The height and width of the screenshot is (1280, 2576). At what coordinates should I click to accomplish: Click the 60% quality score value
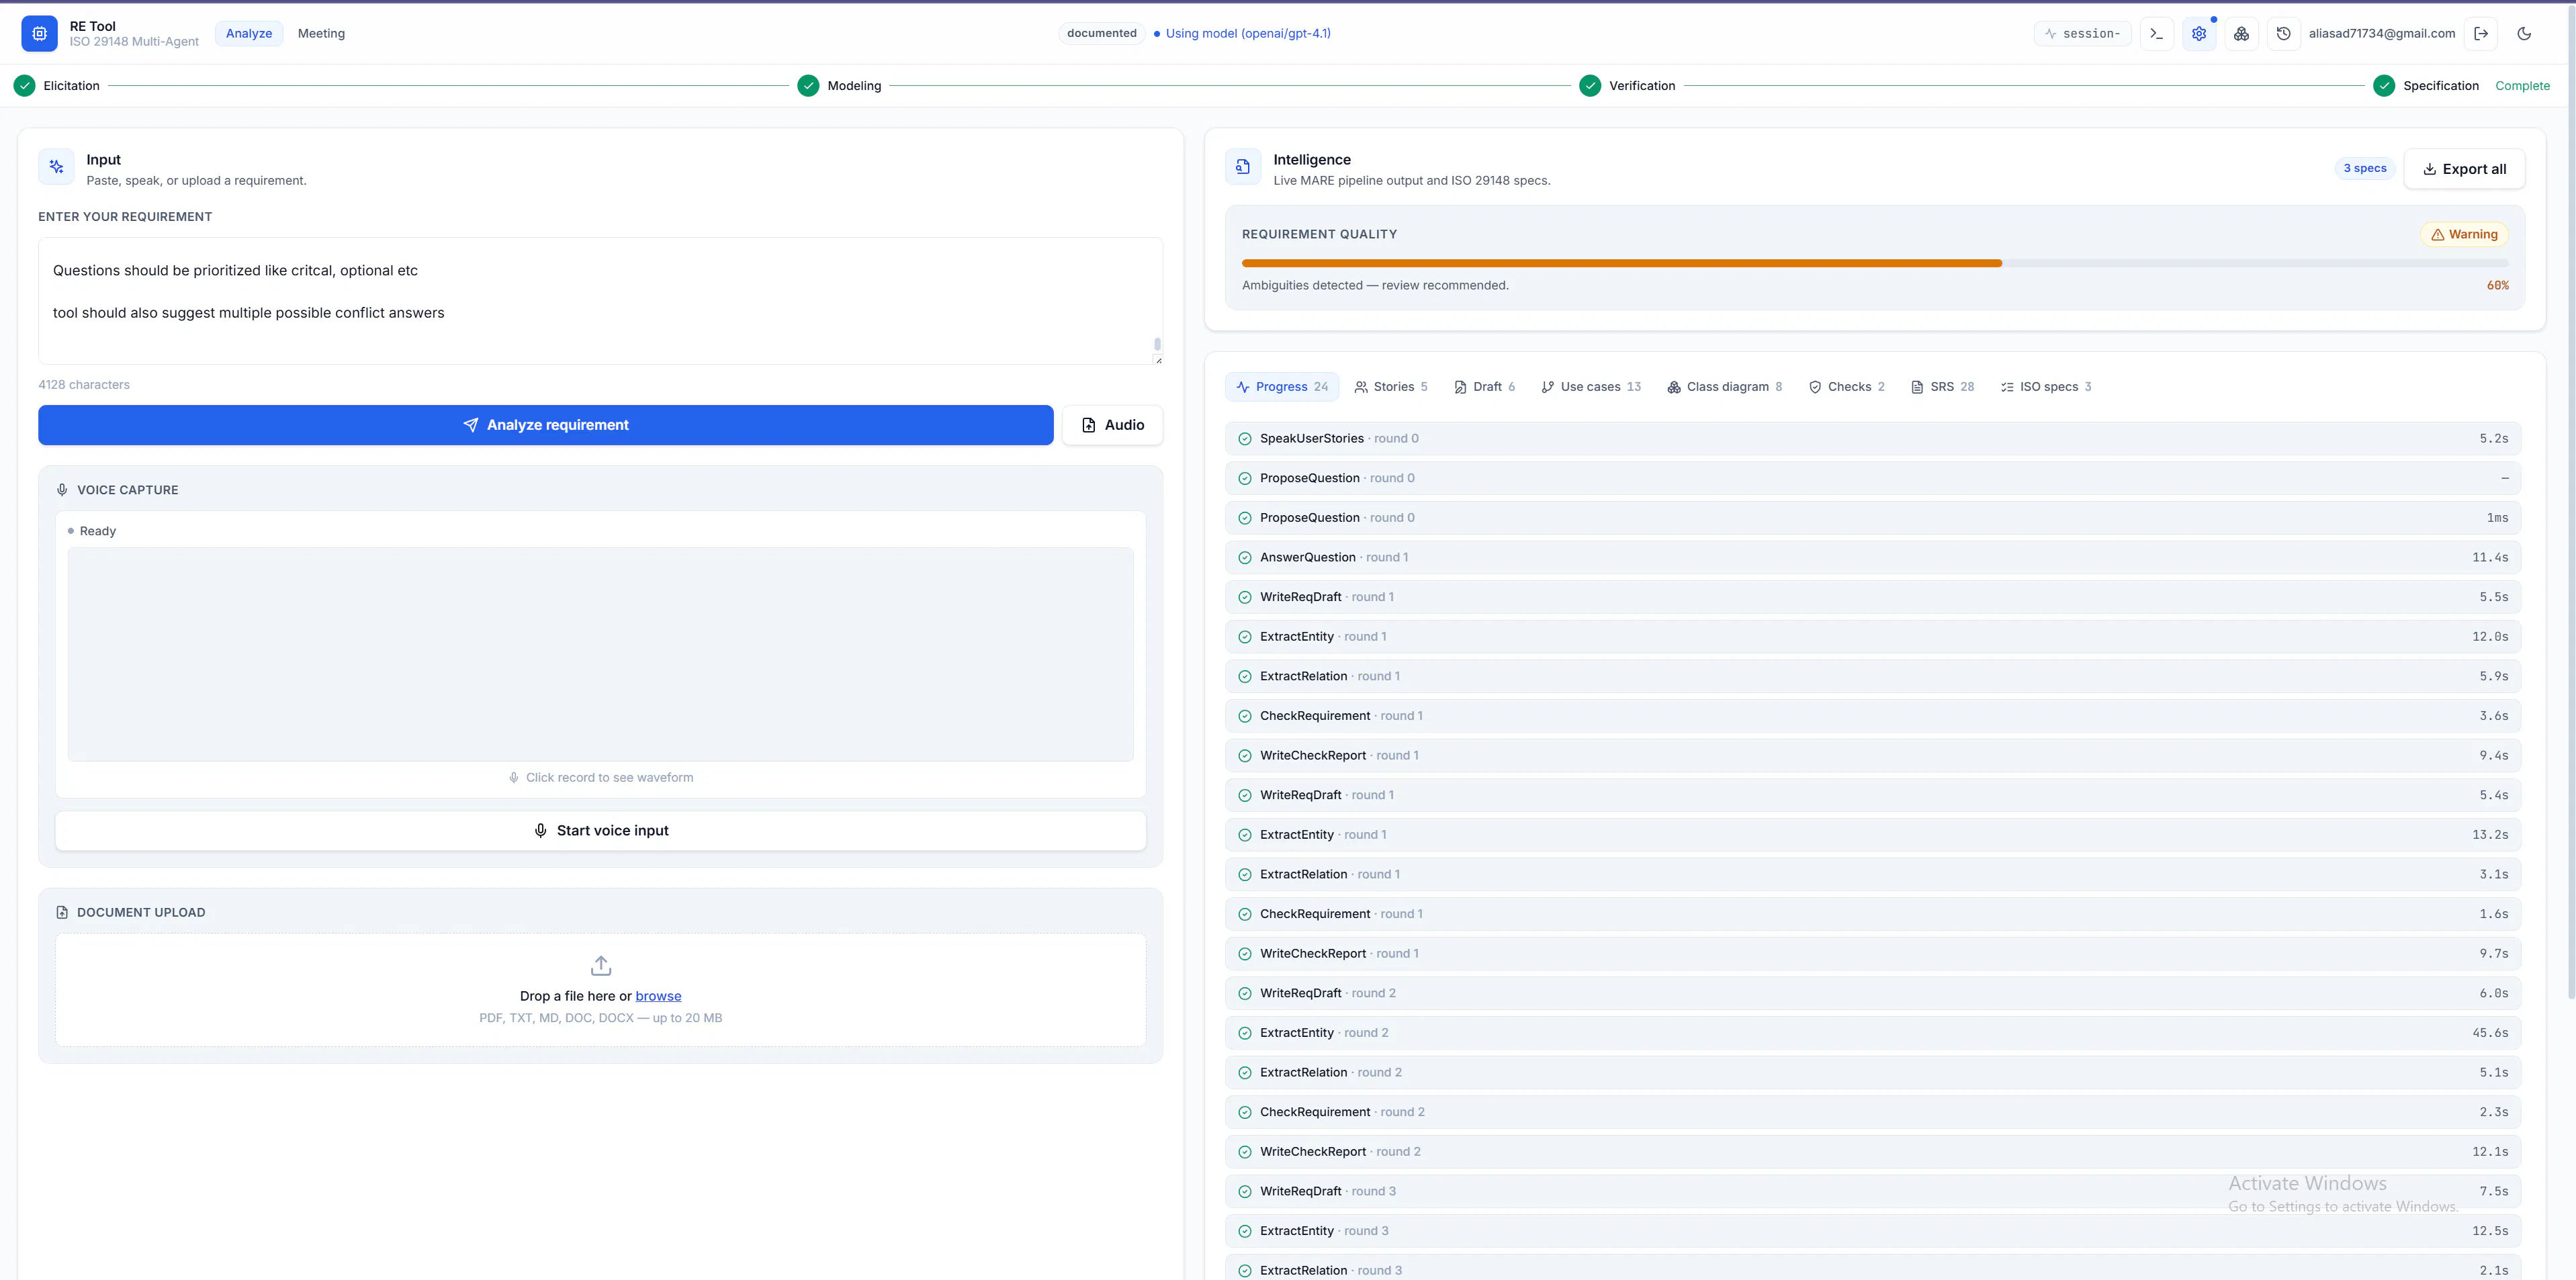2498,285
